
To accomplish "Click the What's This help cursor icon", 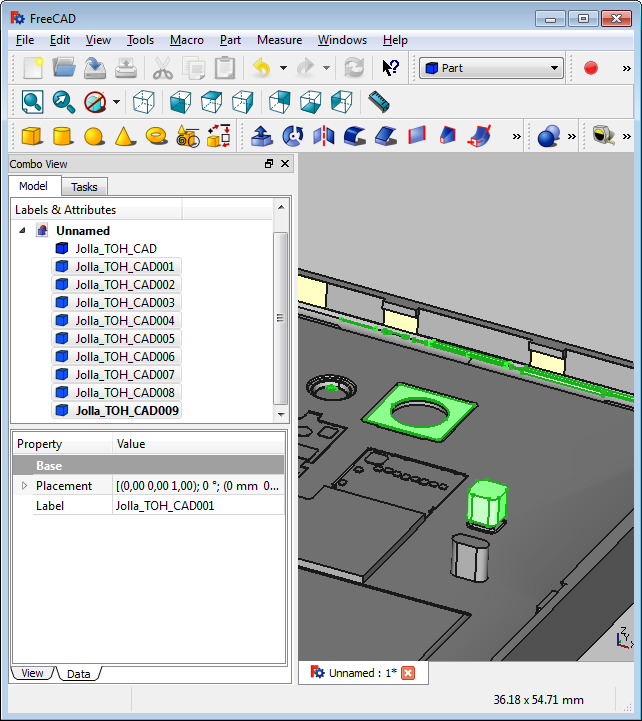I will (390, 68).
